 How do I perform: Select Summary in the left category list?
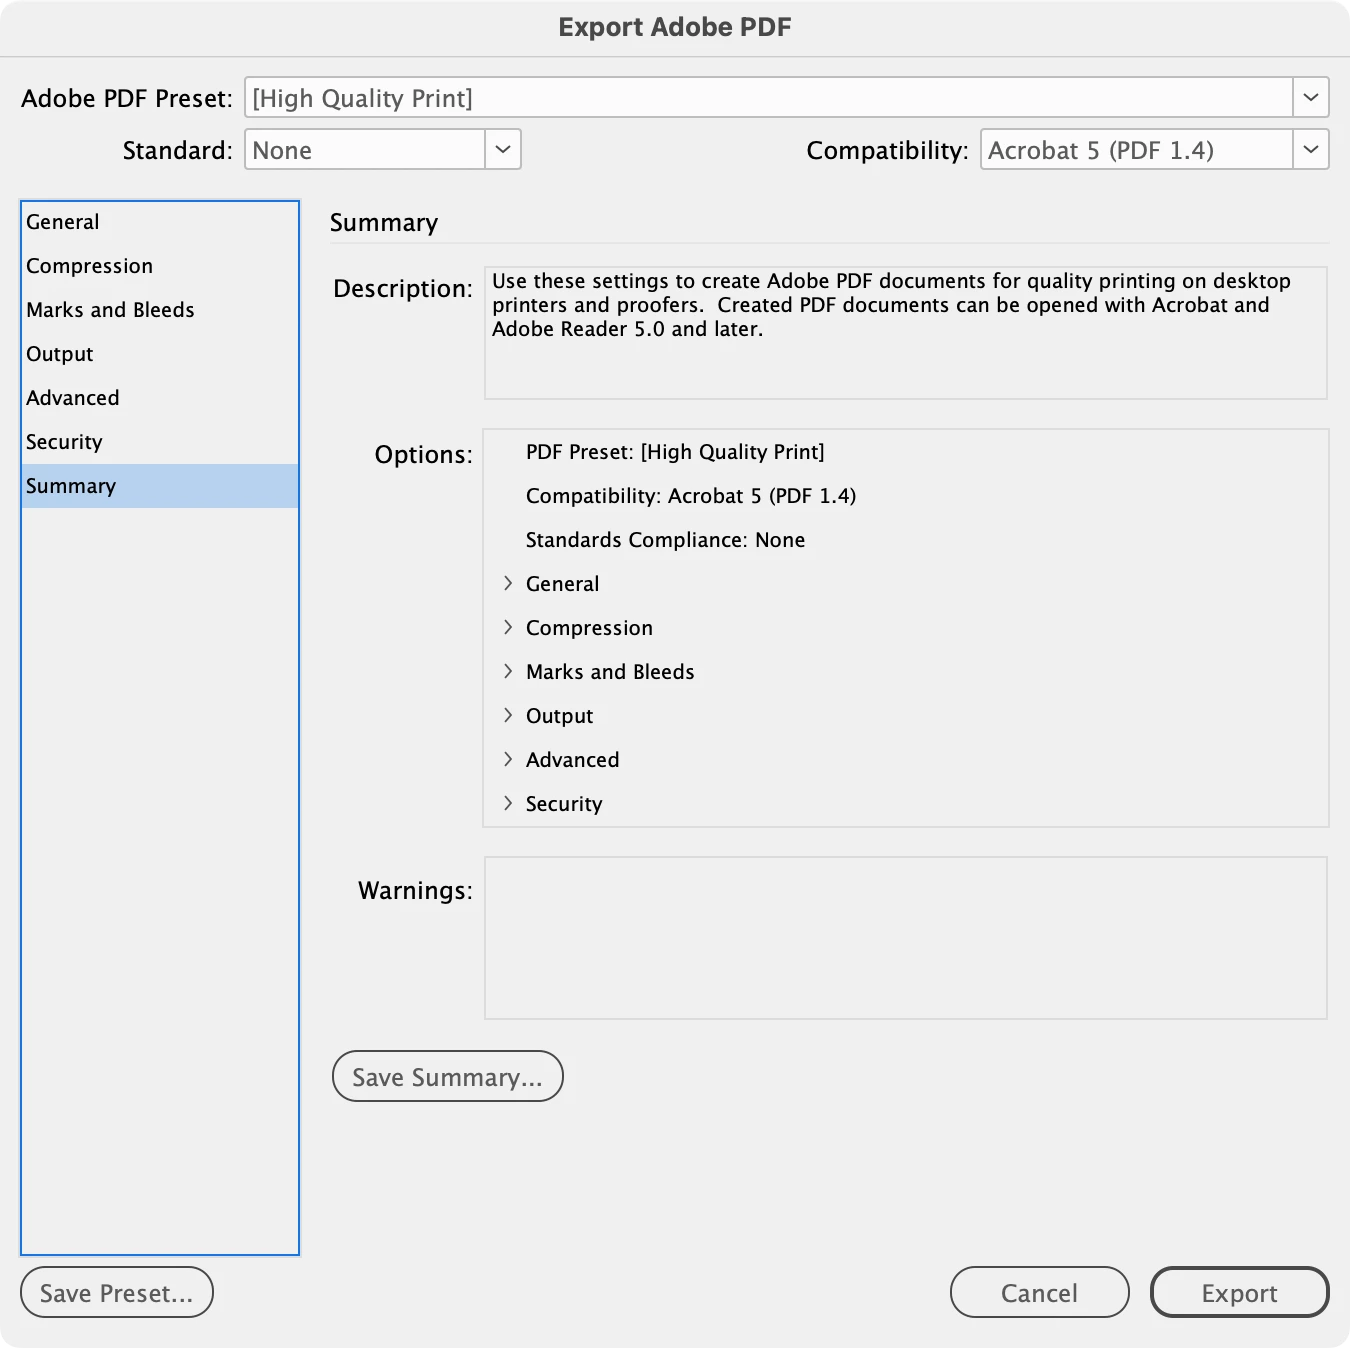[160, 486]
